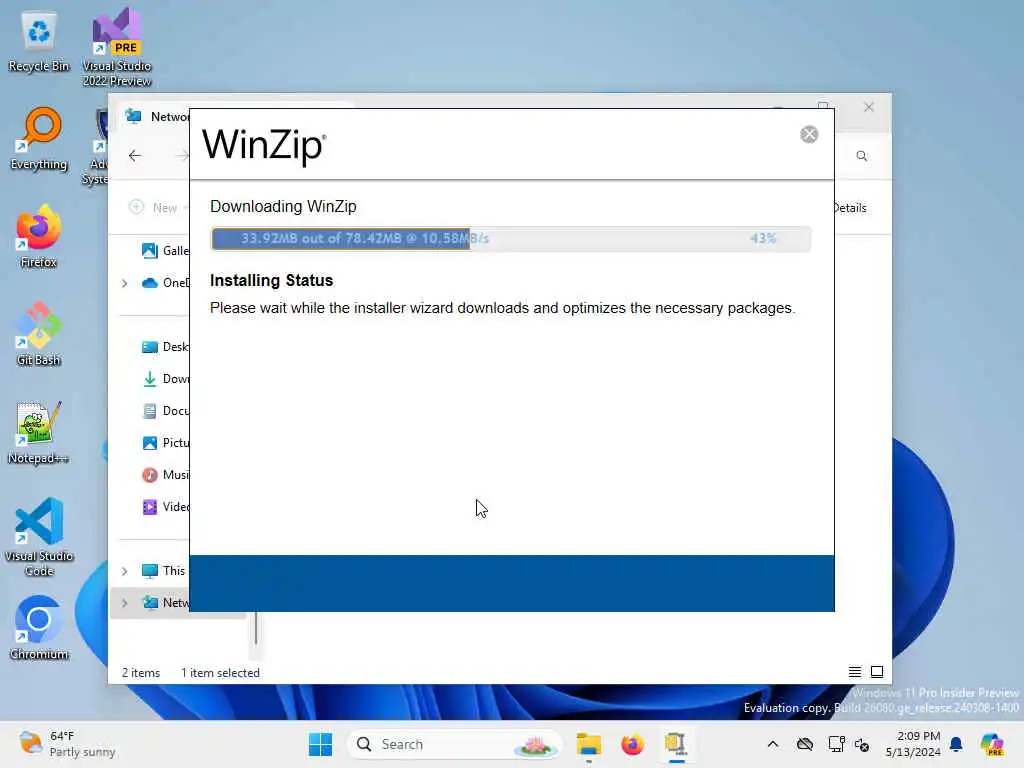Open Chromium desktop shortcut
The height and width of the screenshot is (768, 1024).
click(x=39, y=628)
